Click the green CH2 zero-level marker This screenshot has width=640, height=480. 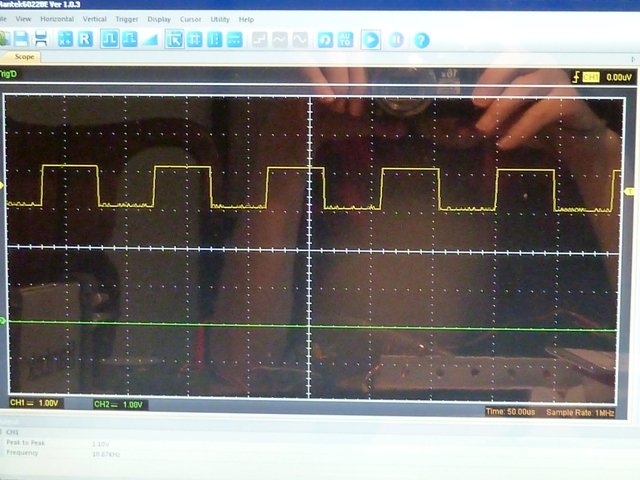[2, 322]
